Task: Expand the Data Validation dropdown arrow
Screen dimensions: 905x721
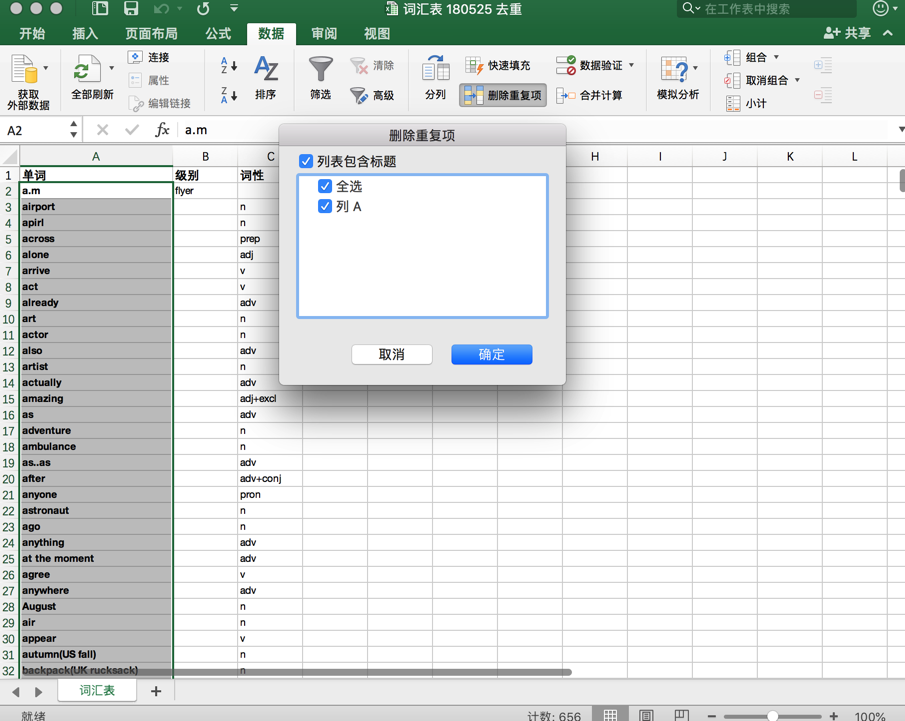Action: (x=631, y=65)
